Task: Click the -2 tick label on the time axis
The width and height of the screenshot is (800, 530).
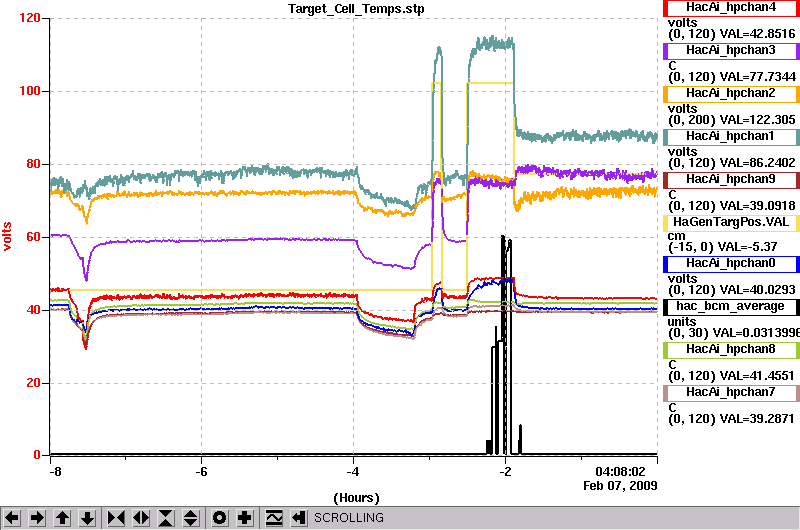Action: click(x=505, y=472)
